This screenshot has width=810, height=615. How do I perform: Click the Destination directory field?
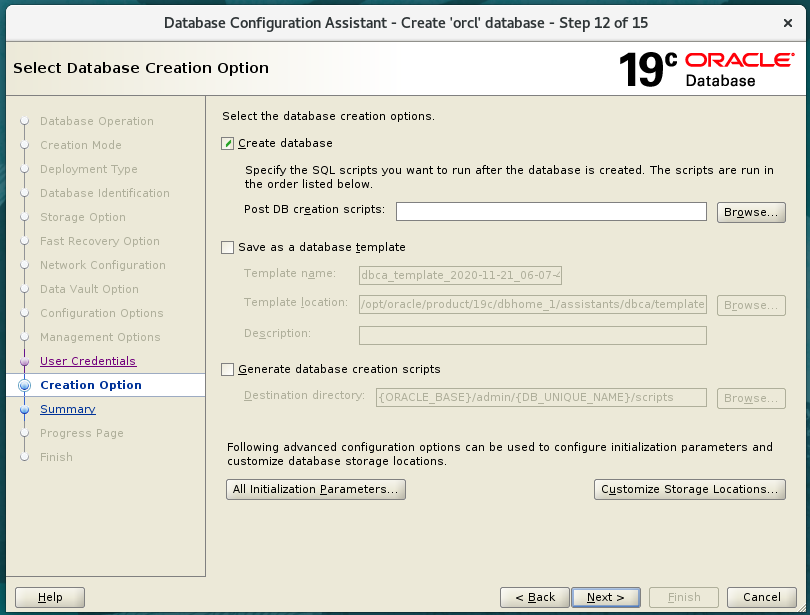[x=541, y=398]
